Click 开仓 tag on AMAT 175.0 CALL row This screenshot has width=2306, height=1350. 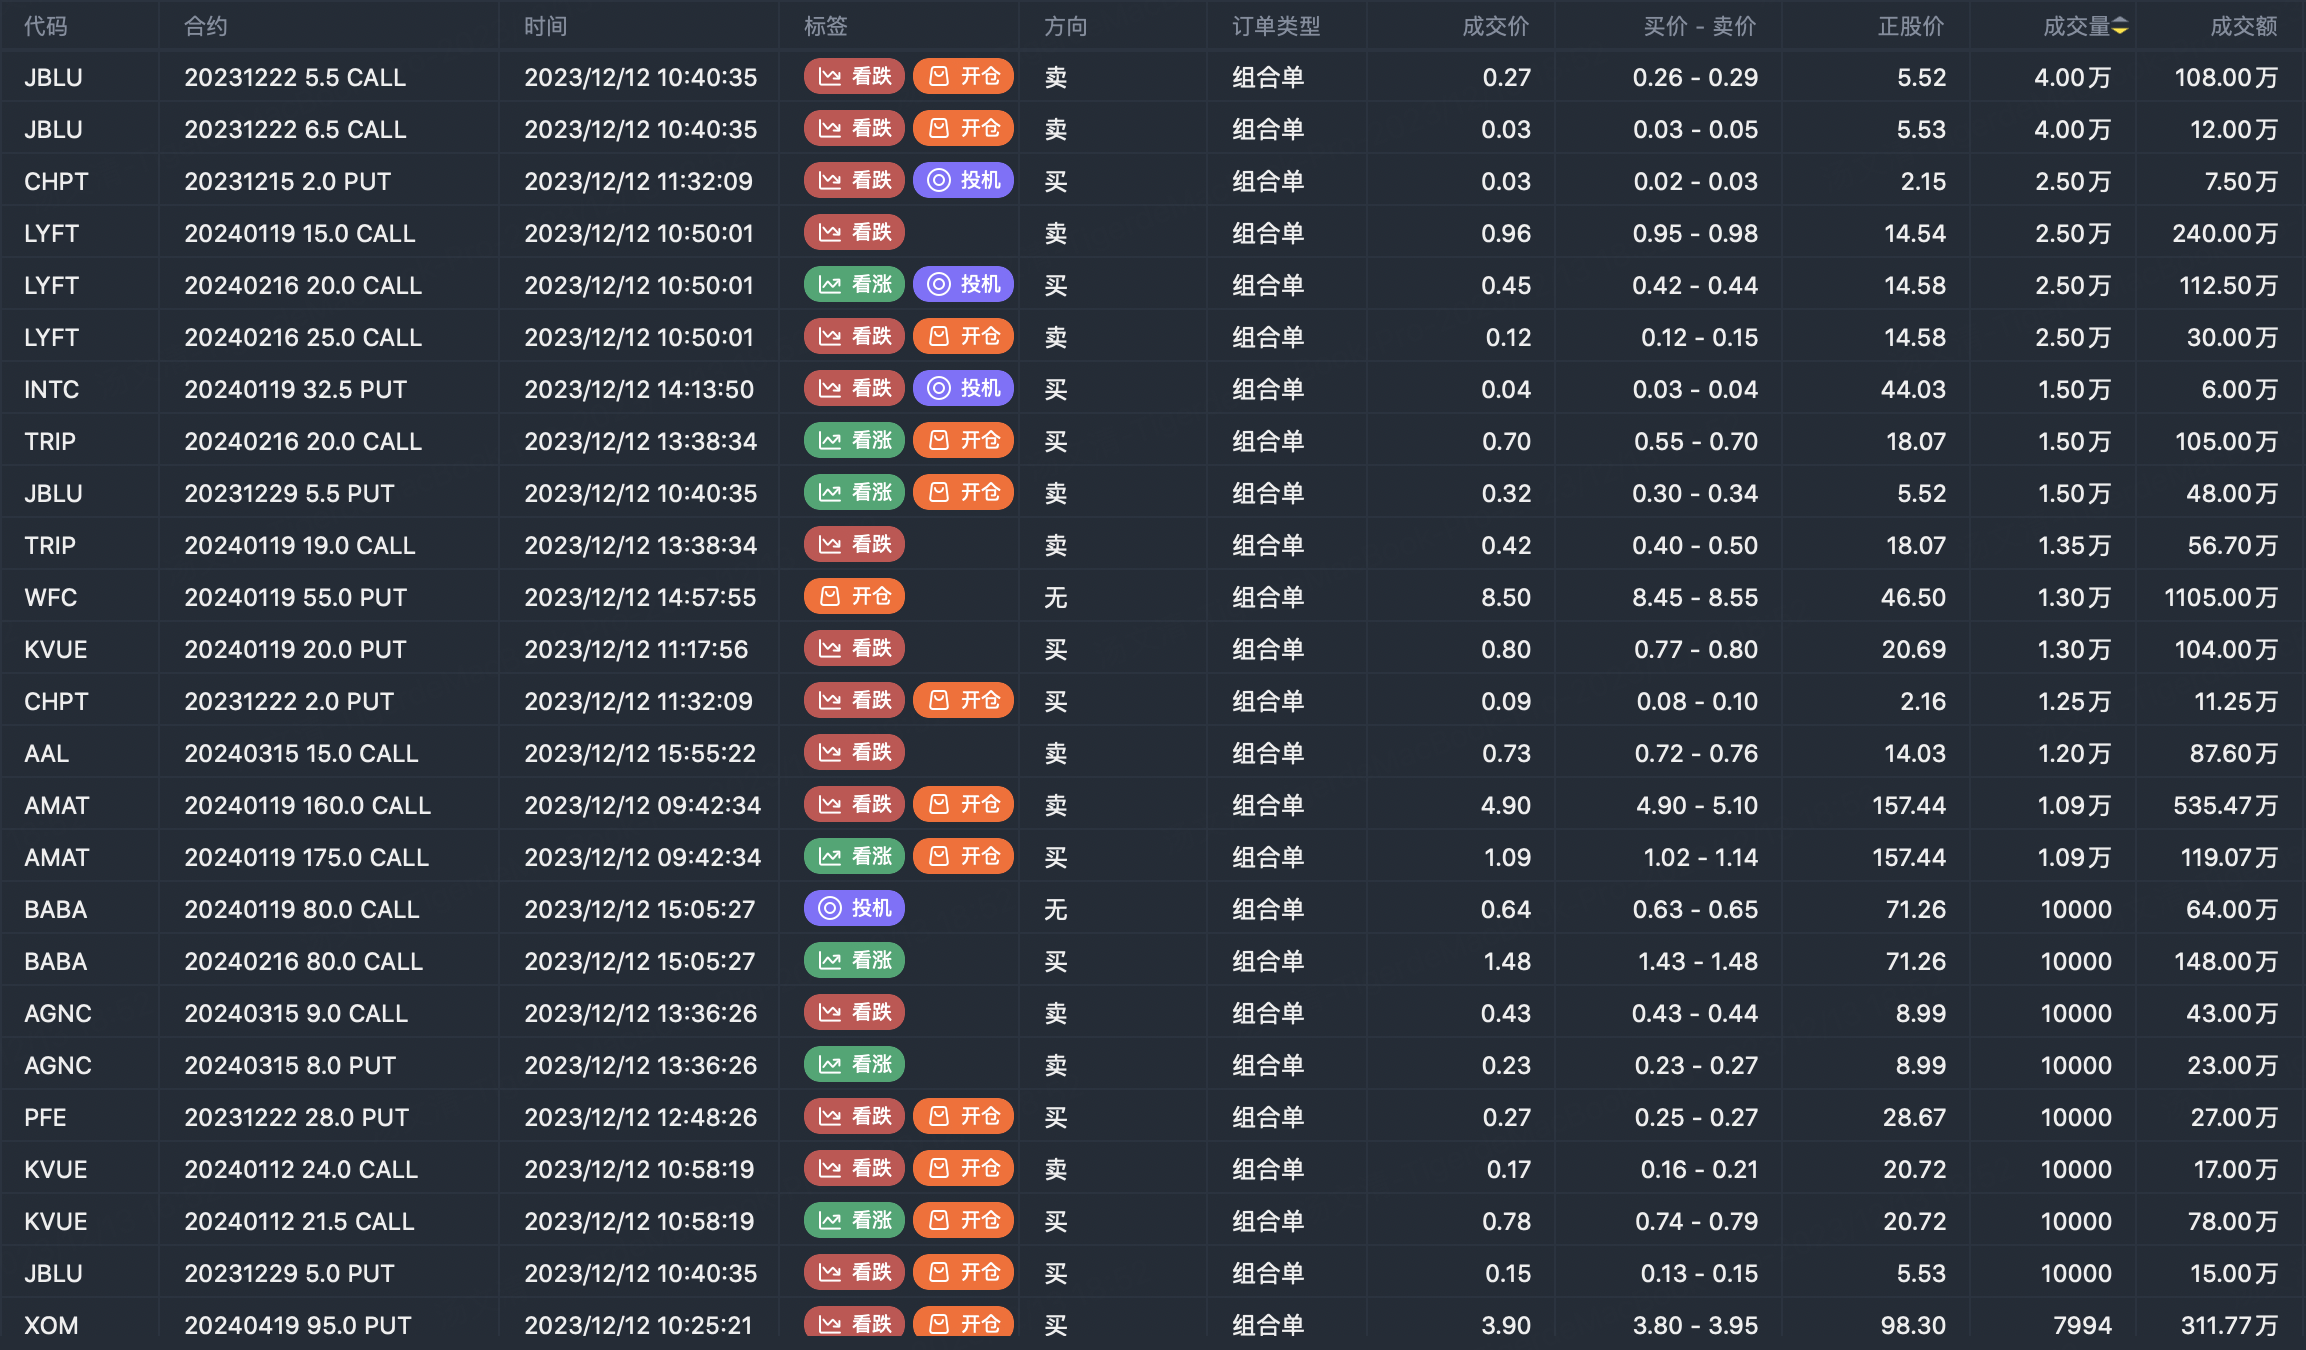point(963,857)
